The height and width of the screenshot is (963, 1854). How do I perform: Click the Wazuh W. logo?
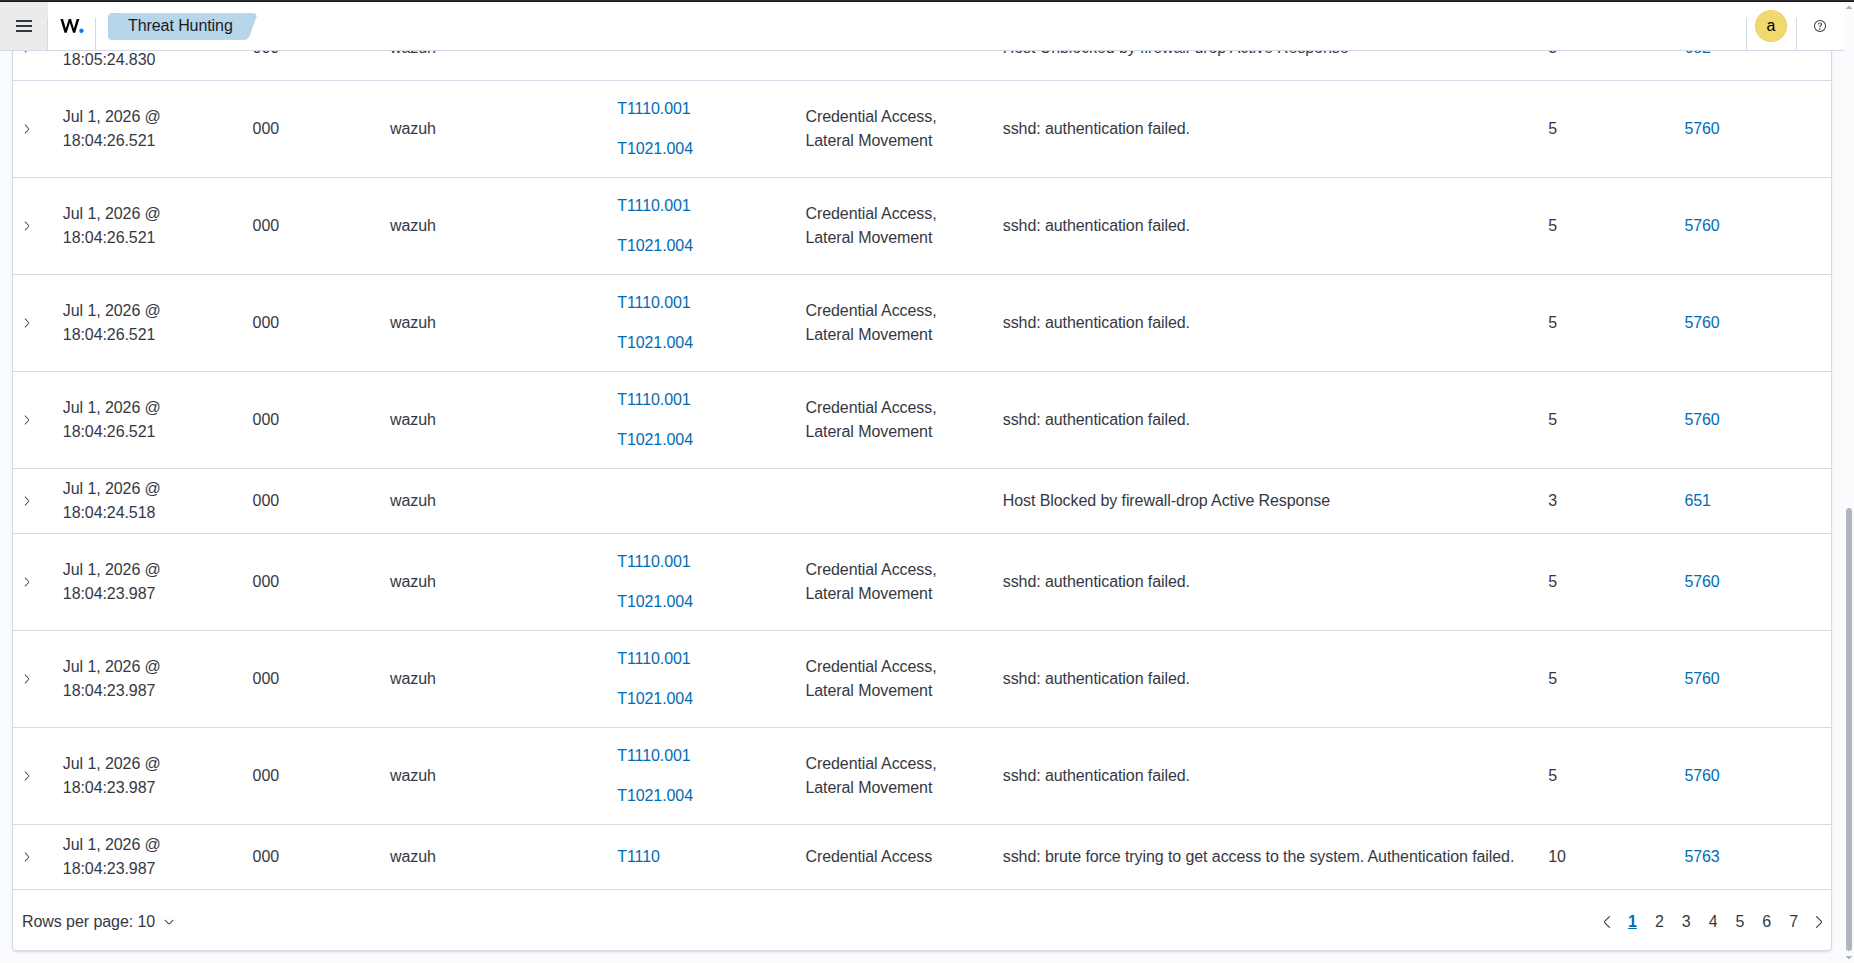[x=72, y=26]
